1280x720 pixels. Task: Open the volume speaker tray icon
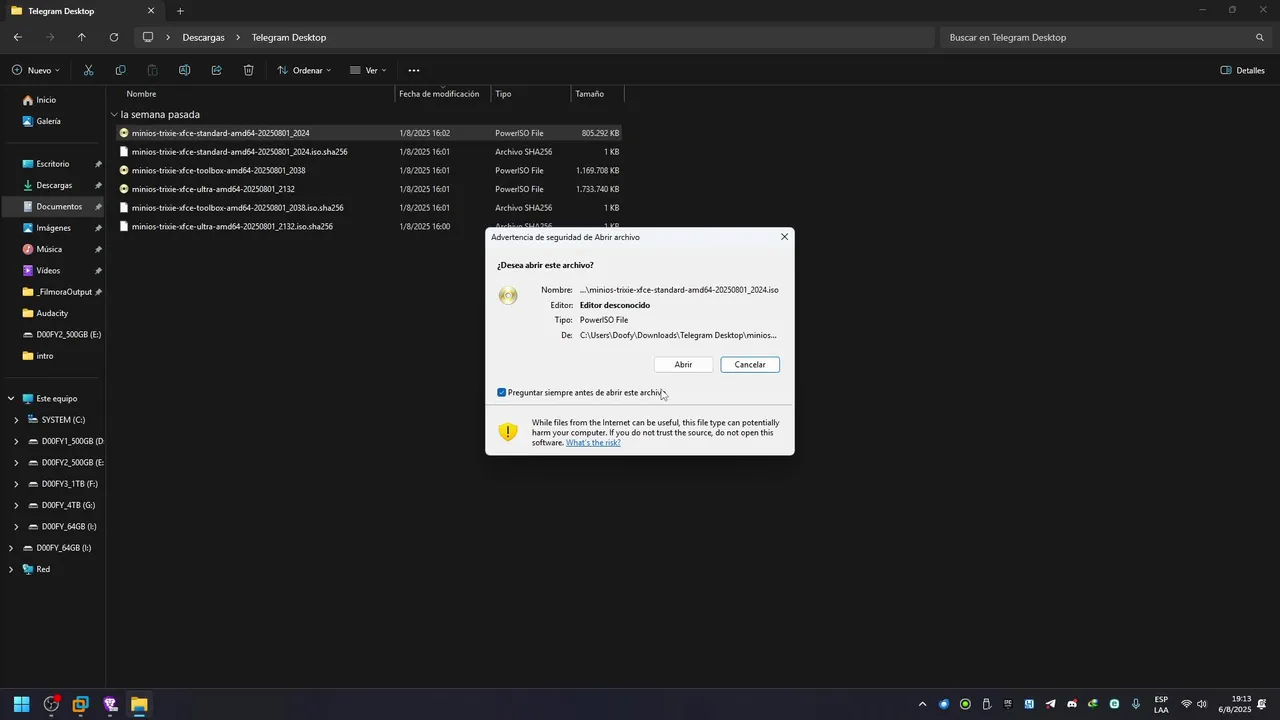1202,704
